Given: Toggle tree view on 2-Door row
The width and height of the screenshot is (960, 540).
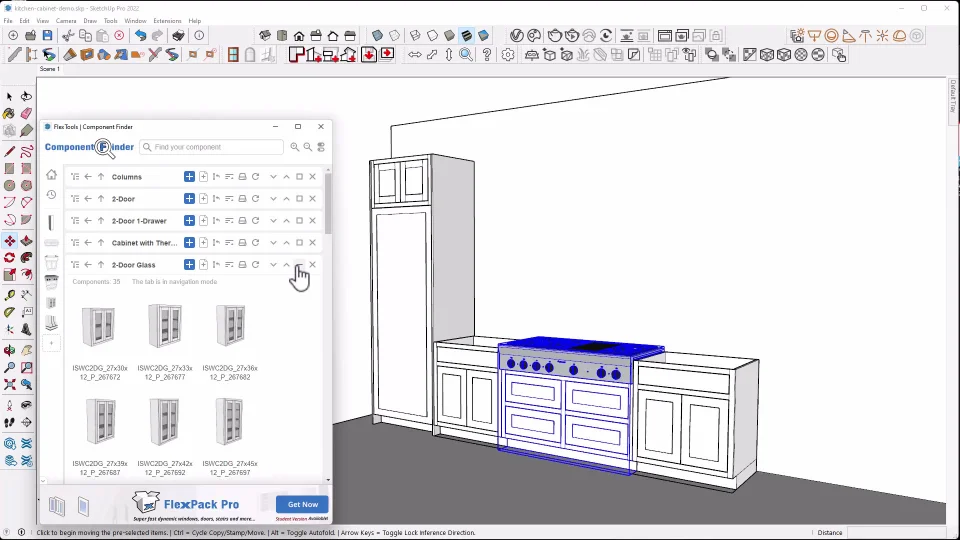Looking at the screenshot, I should [75, 199].
